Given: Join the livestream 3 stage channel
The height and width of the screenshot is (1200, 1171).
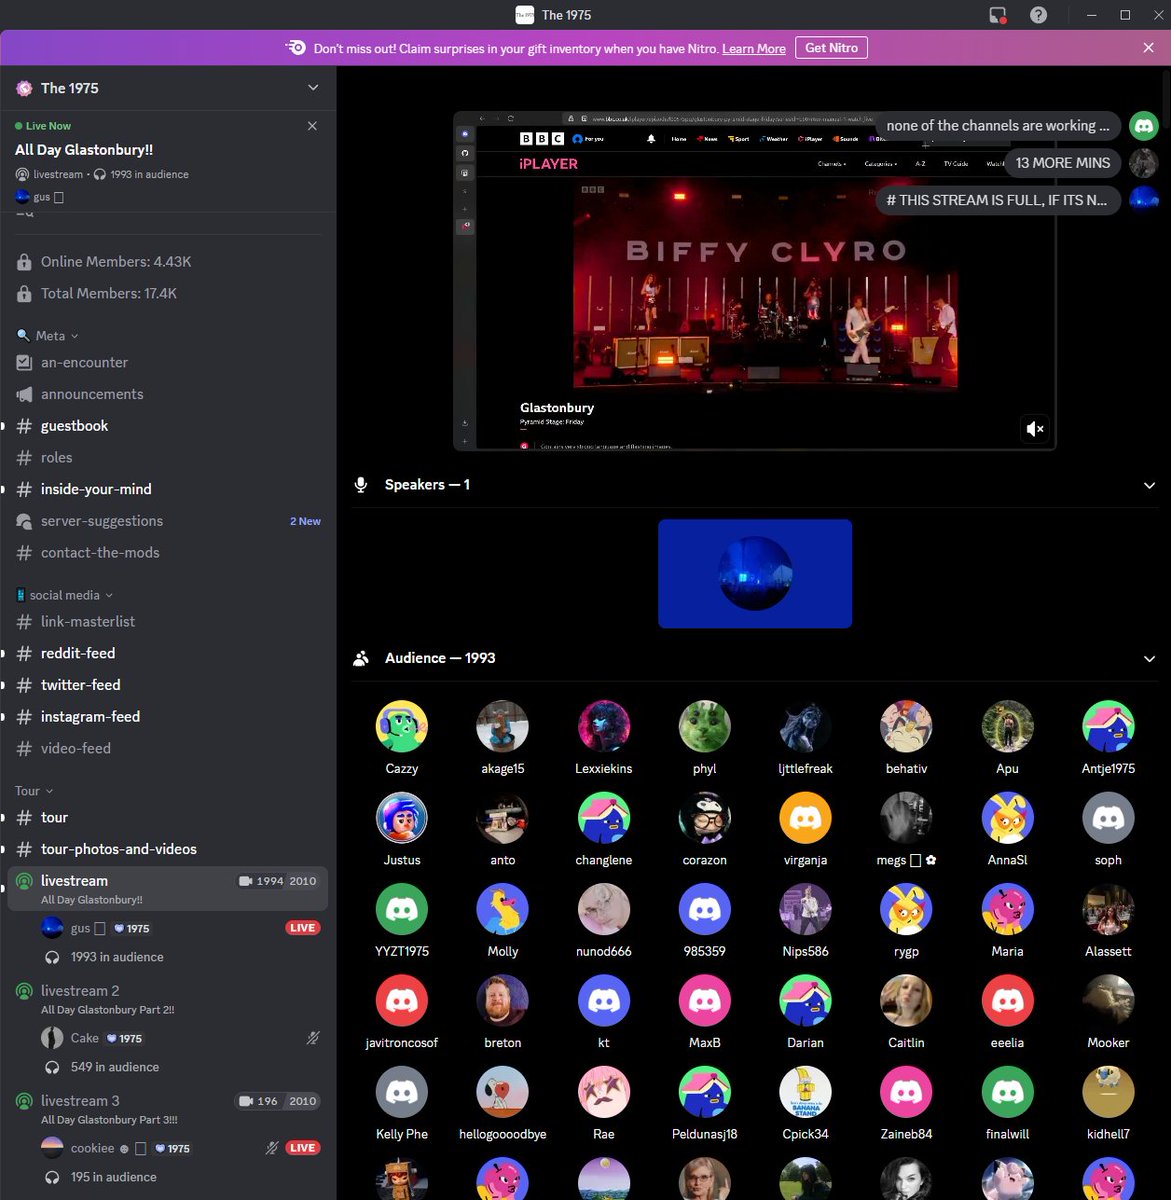Looking at the screenshot, I should (168, 1109).
